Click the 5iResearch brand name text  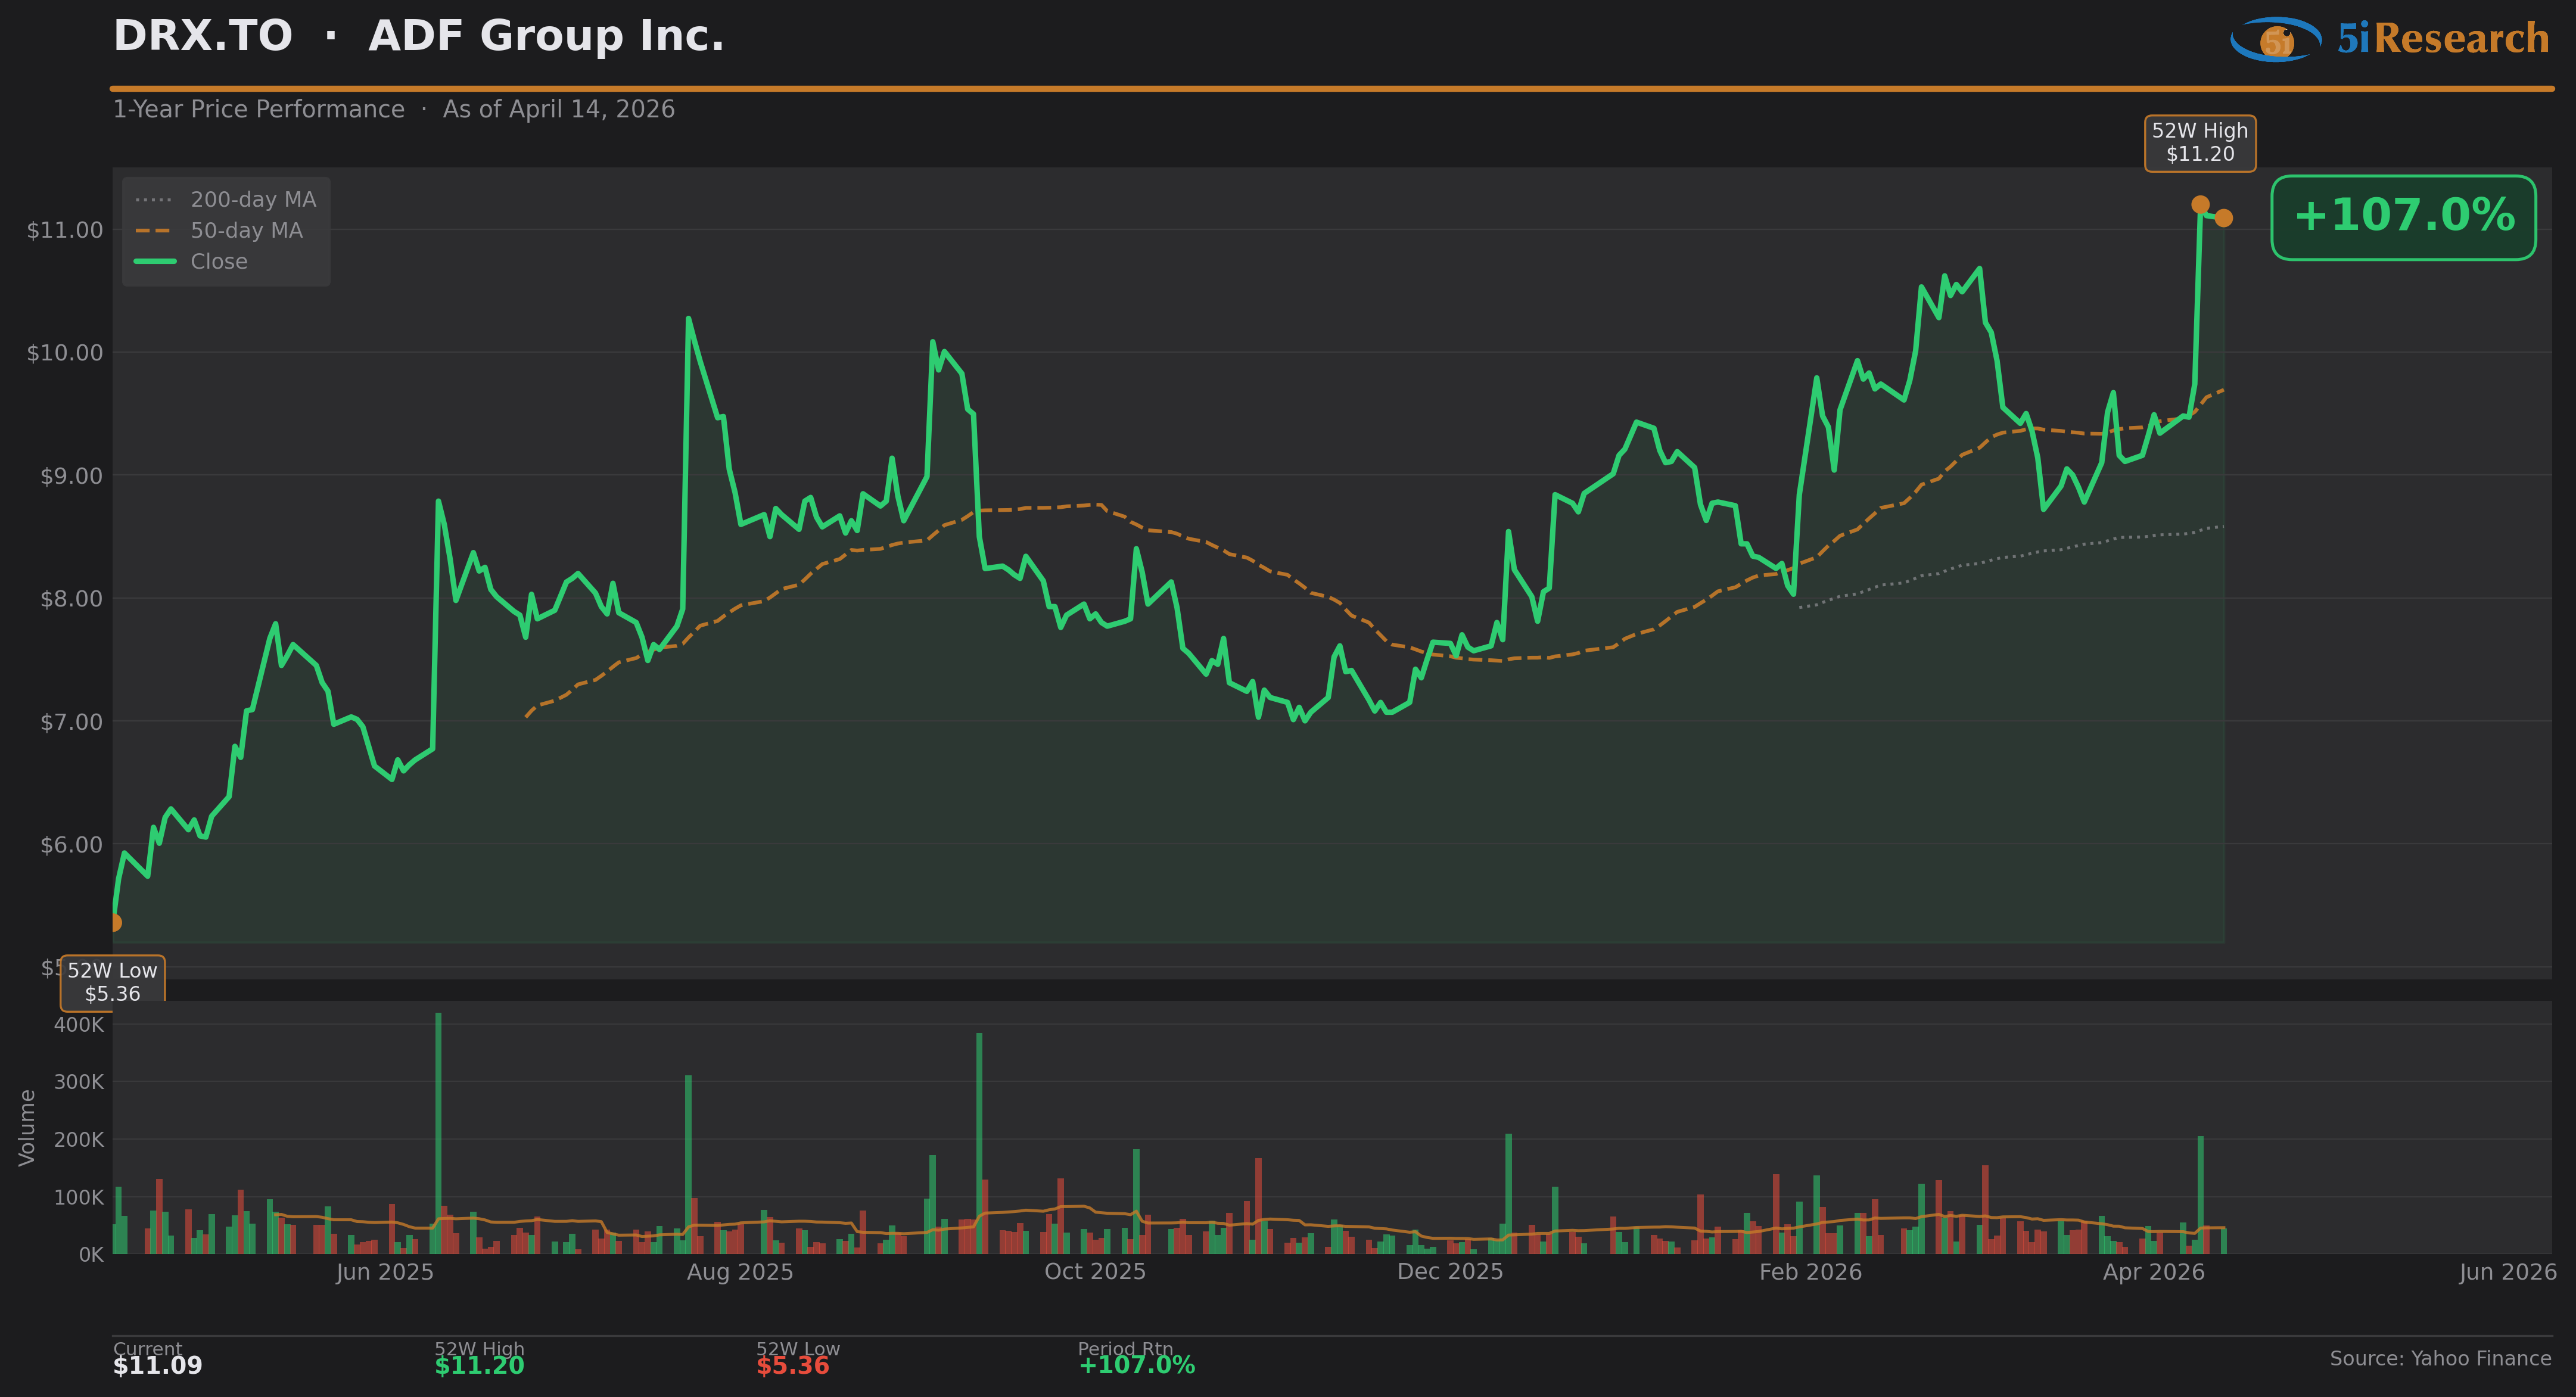[x=2442, y=39]
